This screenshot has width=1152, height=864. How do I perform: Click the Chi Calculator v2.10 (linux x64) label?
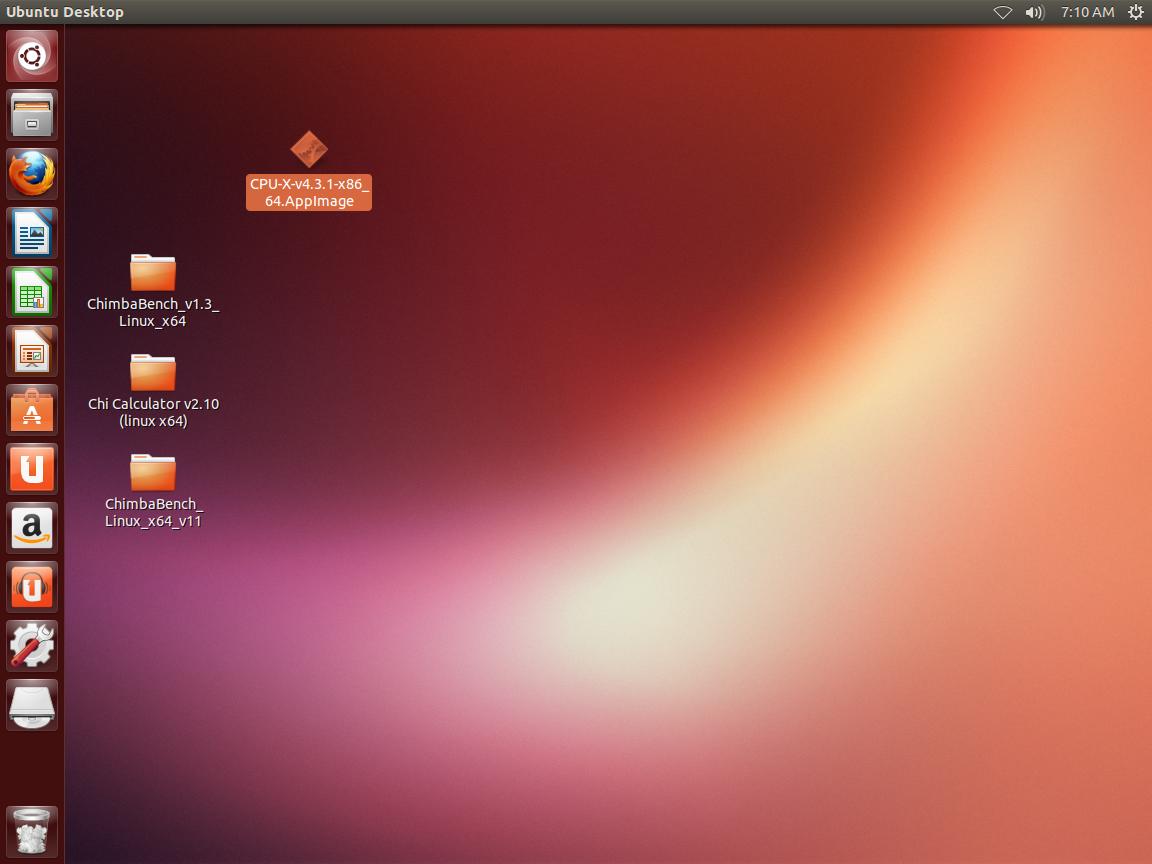(154, 412)
